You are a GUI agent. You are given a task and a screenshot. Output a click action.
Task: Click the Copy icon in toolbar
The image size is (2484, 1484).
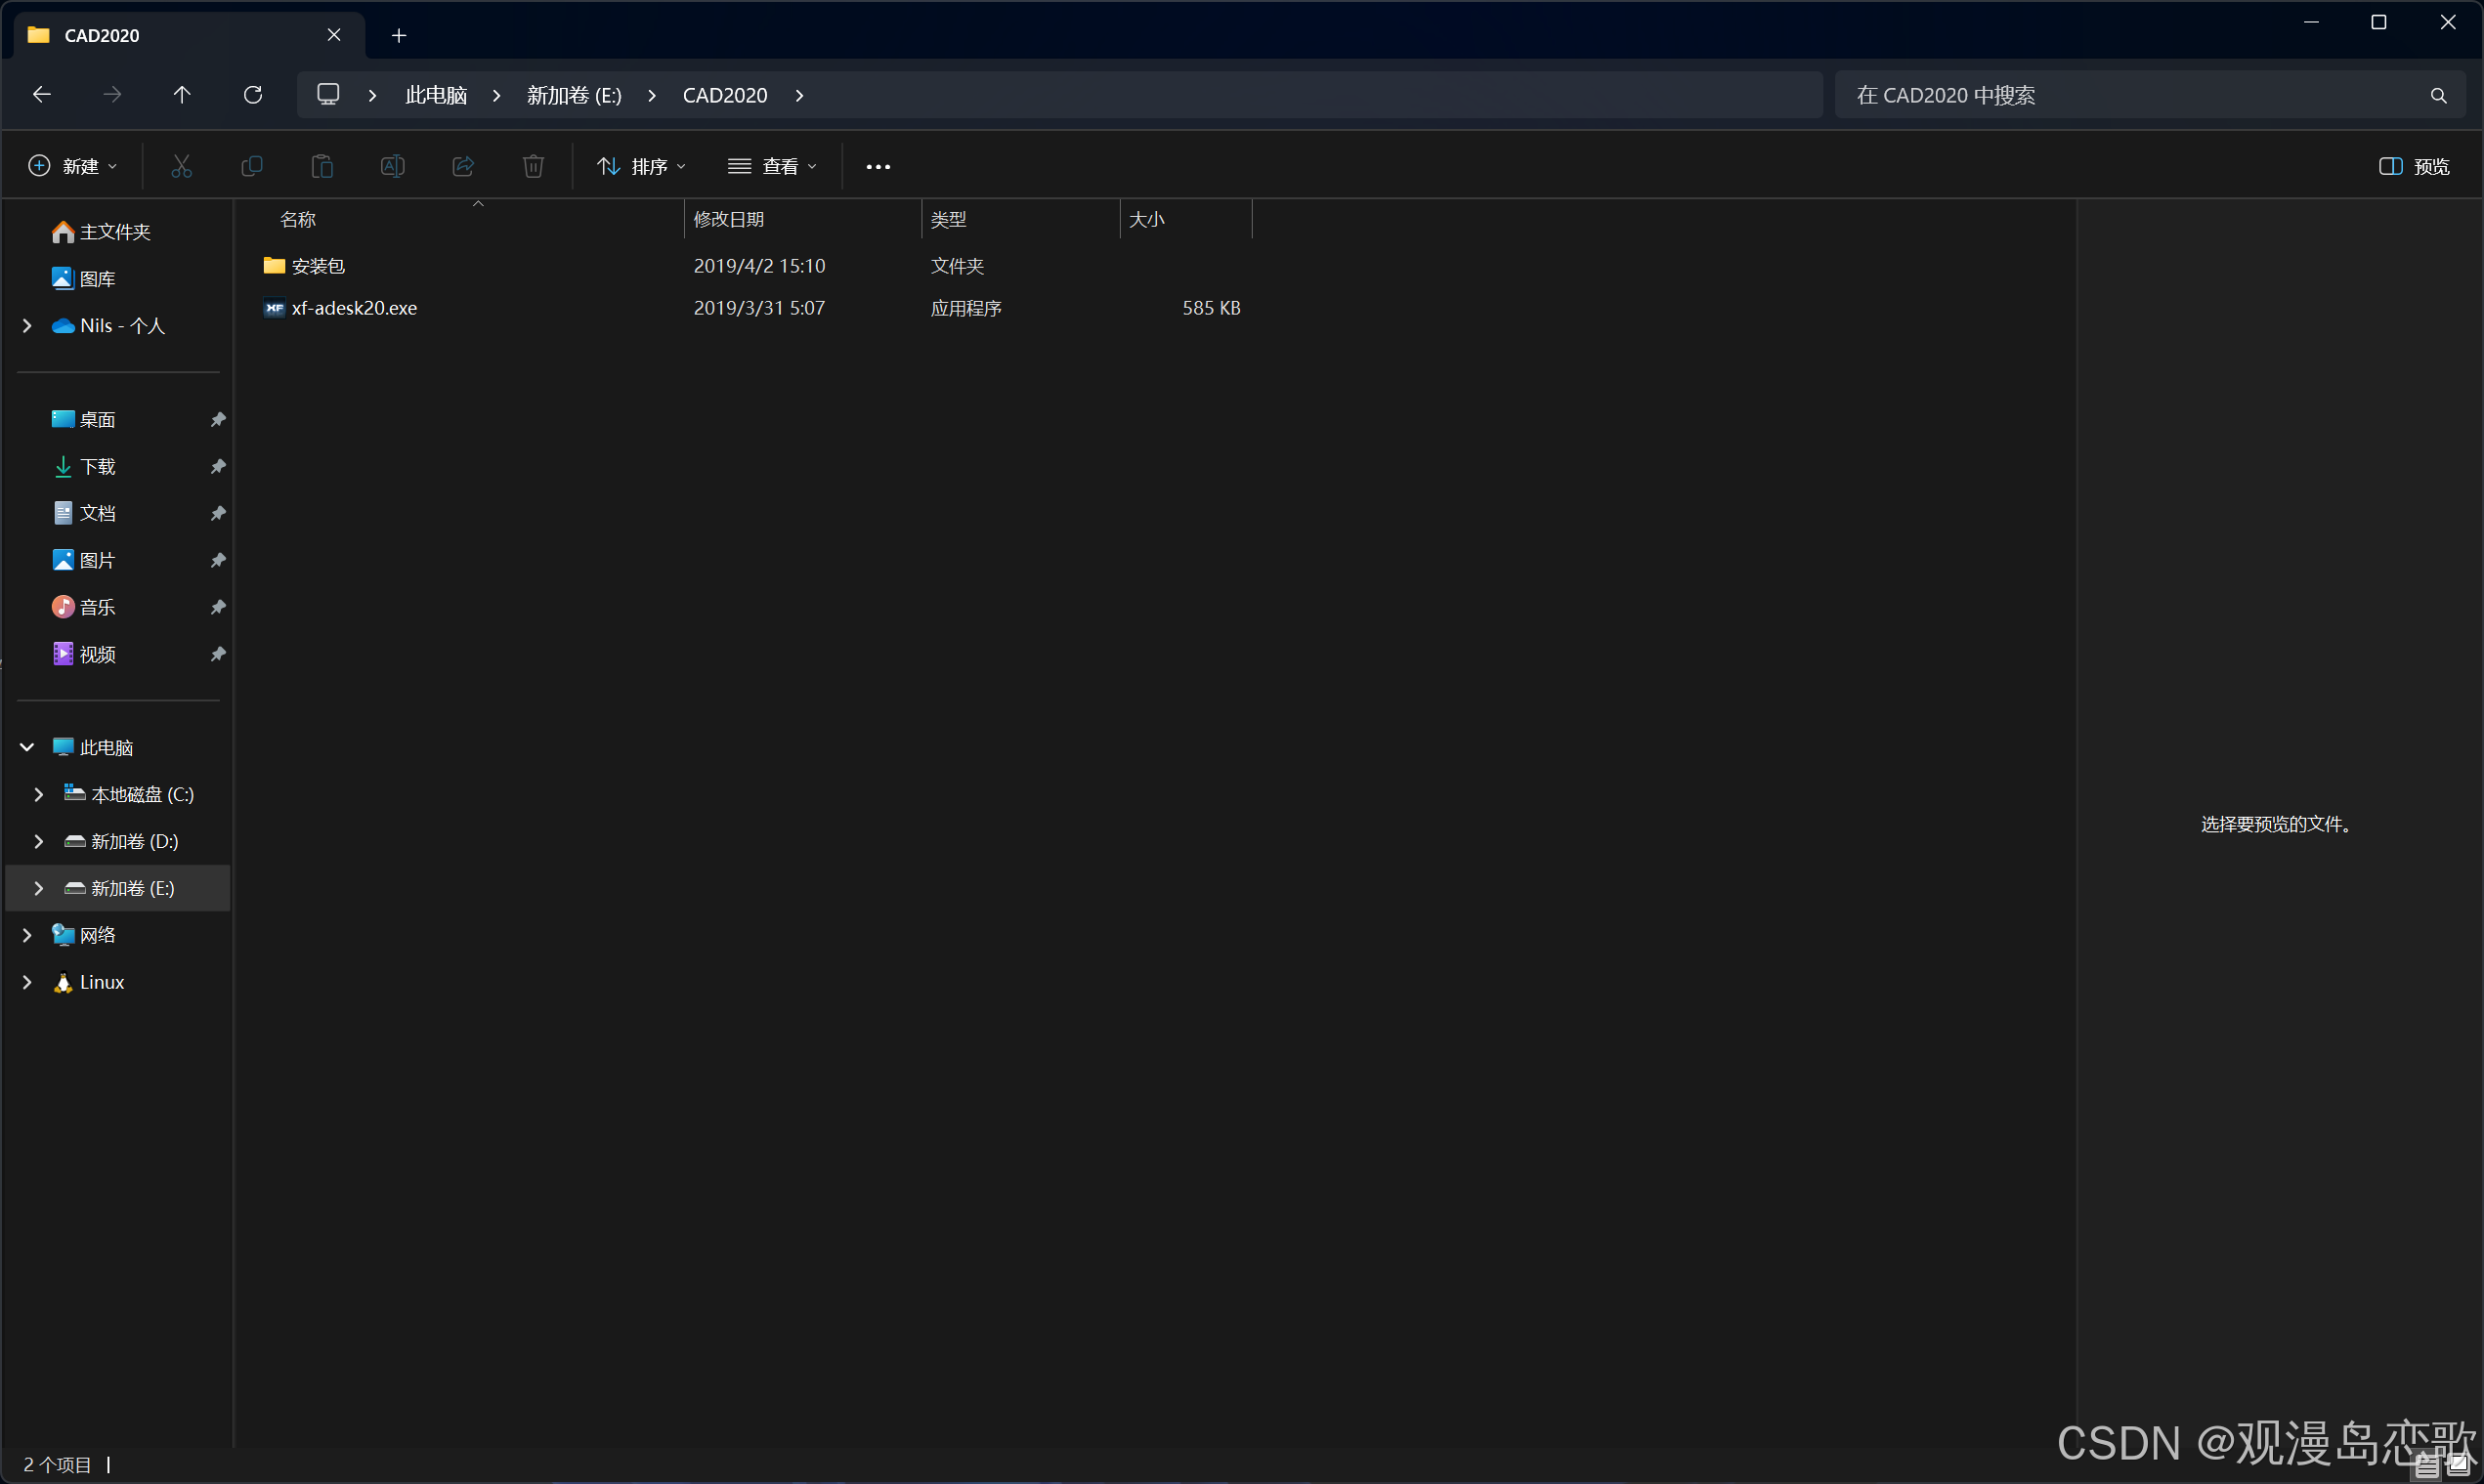tap(252, 166)
